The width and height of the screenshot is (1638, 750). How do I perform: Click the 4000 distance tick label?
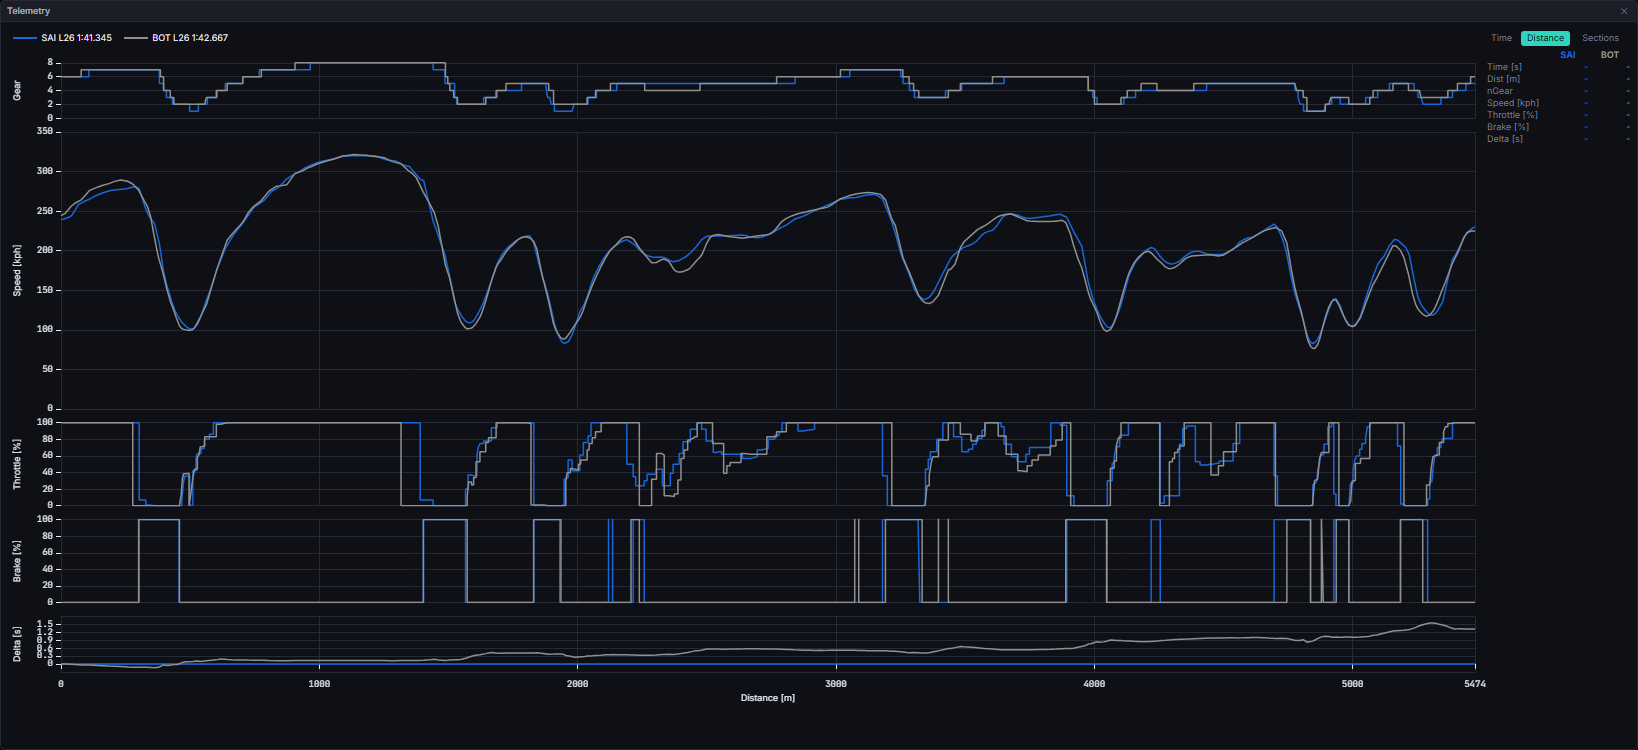click(x=1094, y=684)
